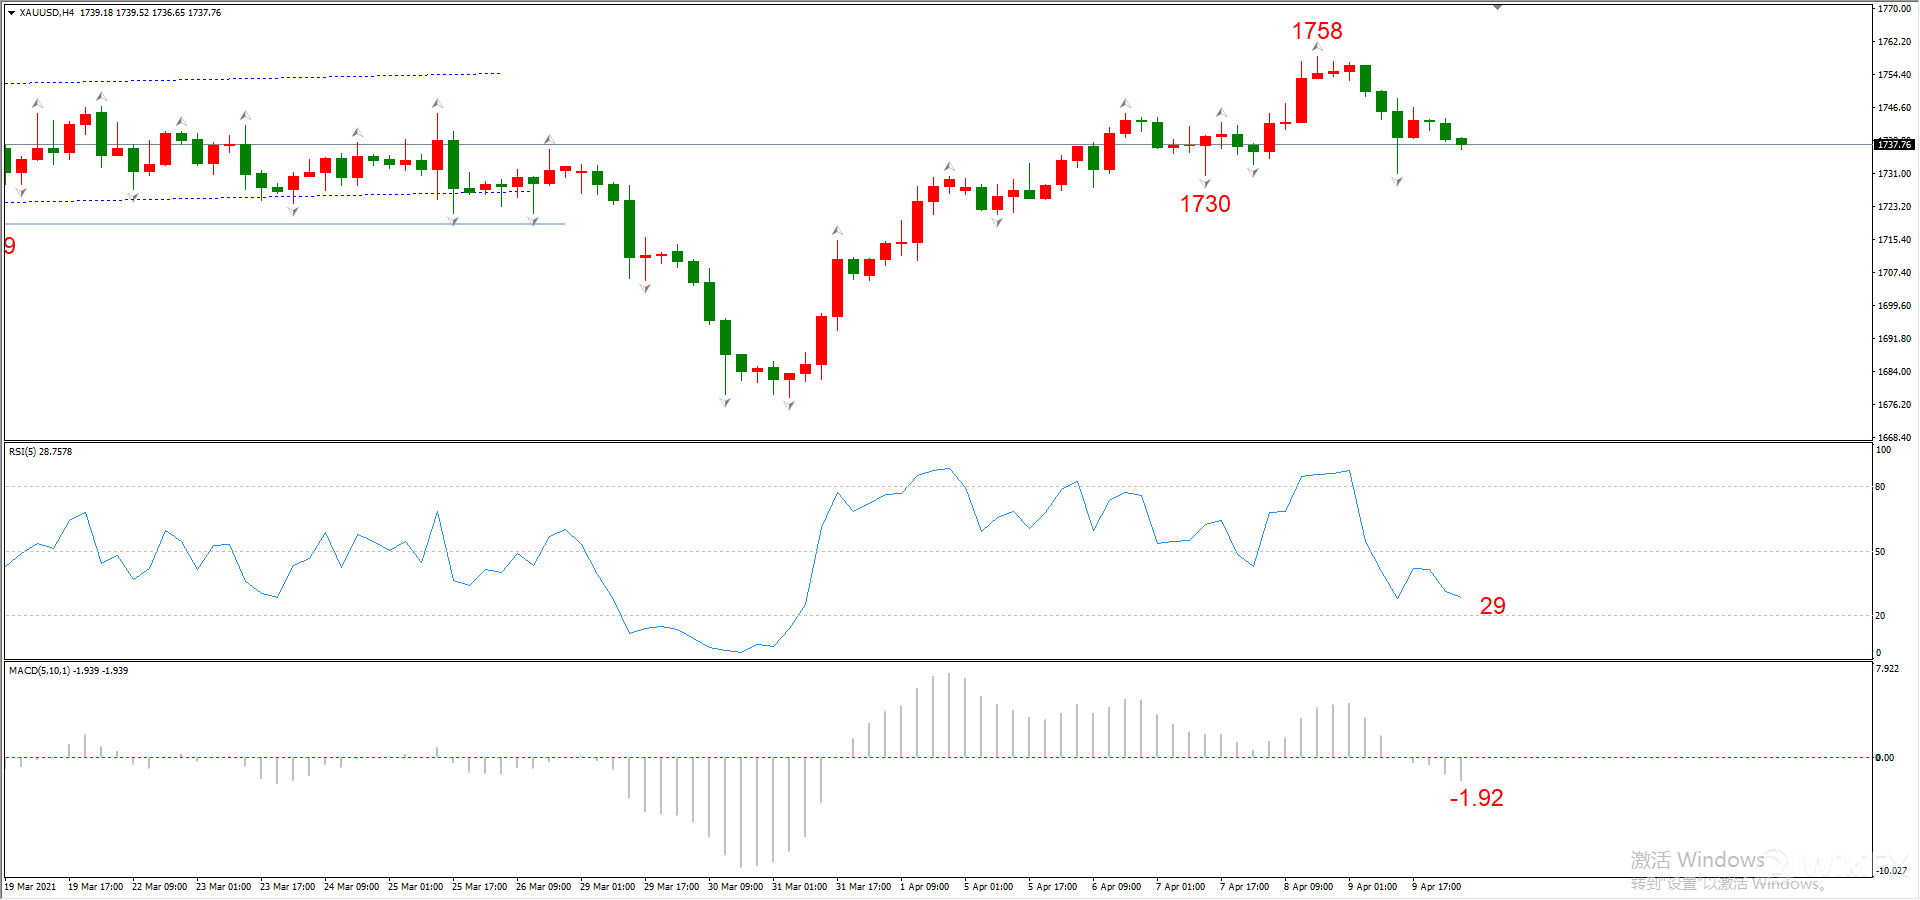Click the red -1.92 label in the MACD panel

[1476, 798]
